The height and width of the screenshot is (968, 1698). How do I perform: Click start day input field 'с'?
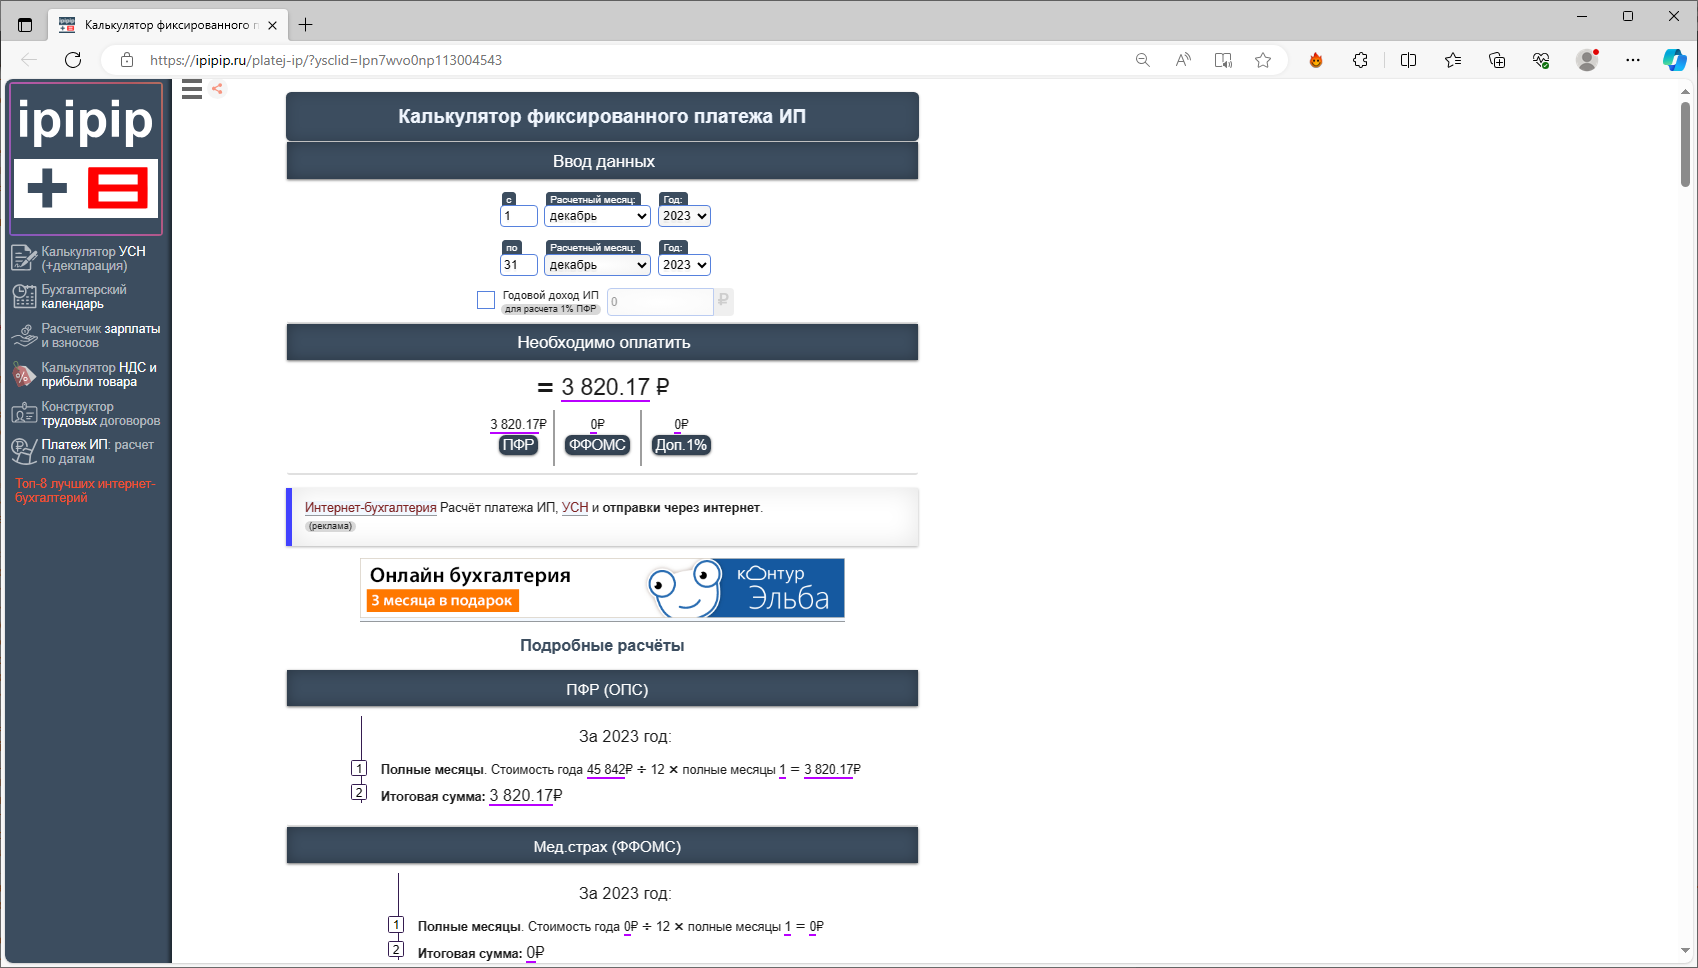519,216
